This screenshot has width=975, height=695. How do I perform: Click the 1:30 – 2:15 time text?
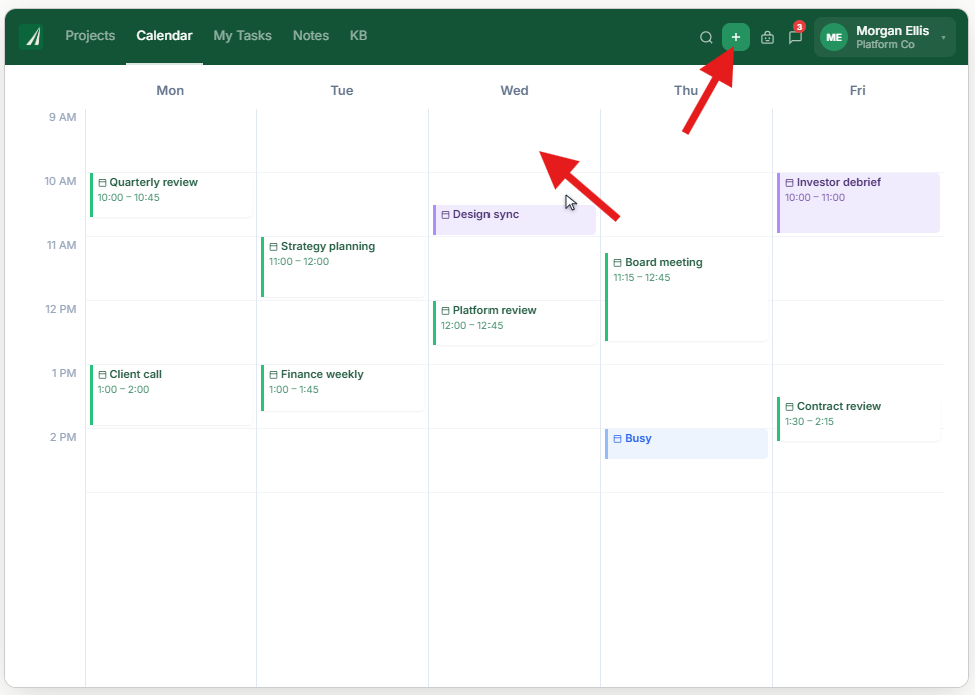click(809, 421)
